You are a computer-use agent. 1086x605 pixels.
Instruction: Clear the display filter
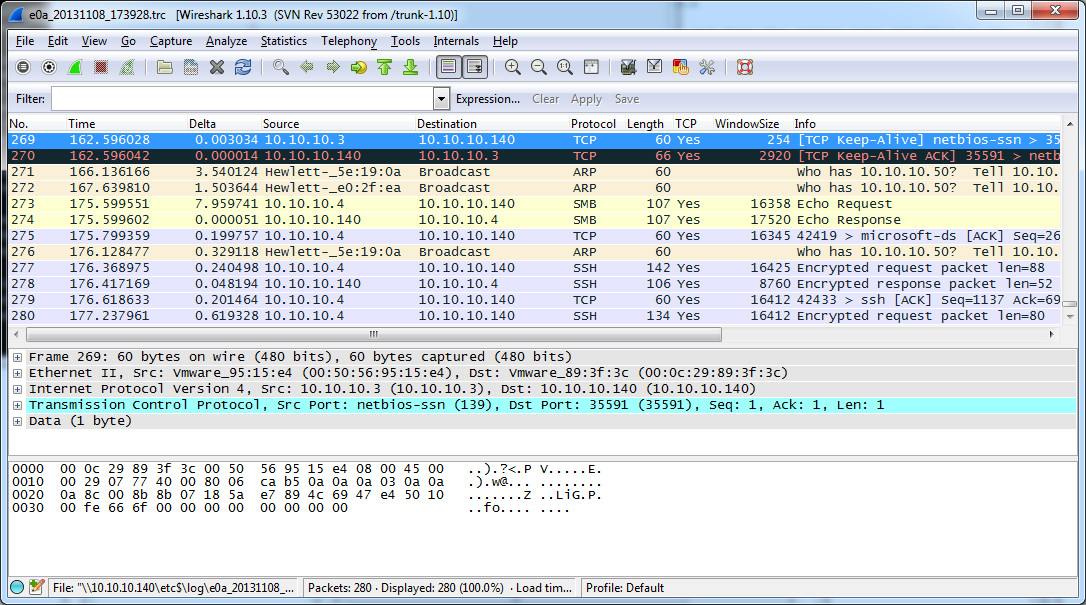546,99
